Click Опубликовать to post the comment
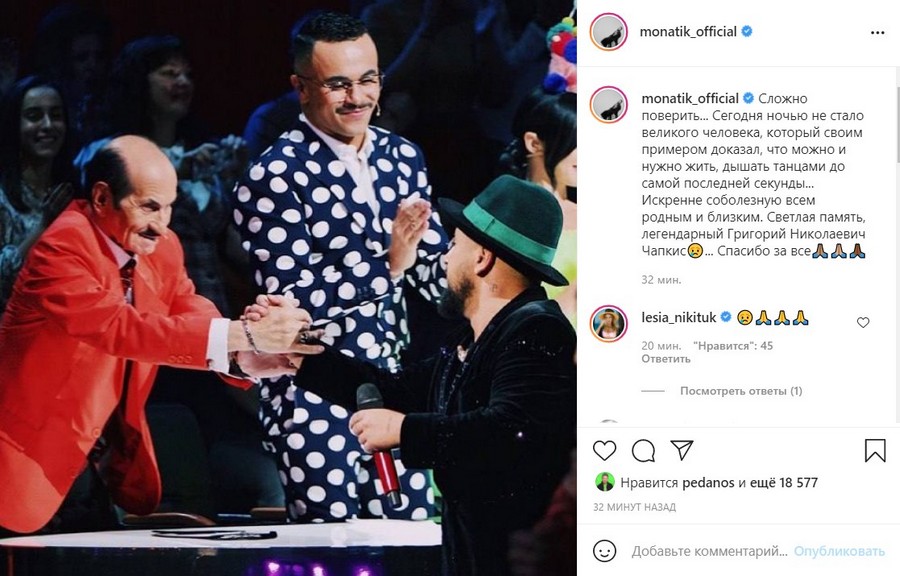900x576 pixels. (839, 551)
